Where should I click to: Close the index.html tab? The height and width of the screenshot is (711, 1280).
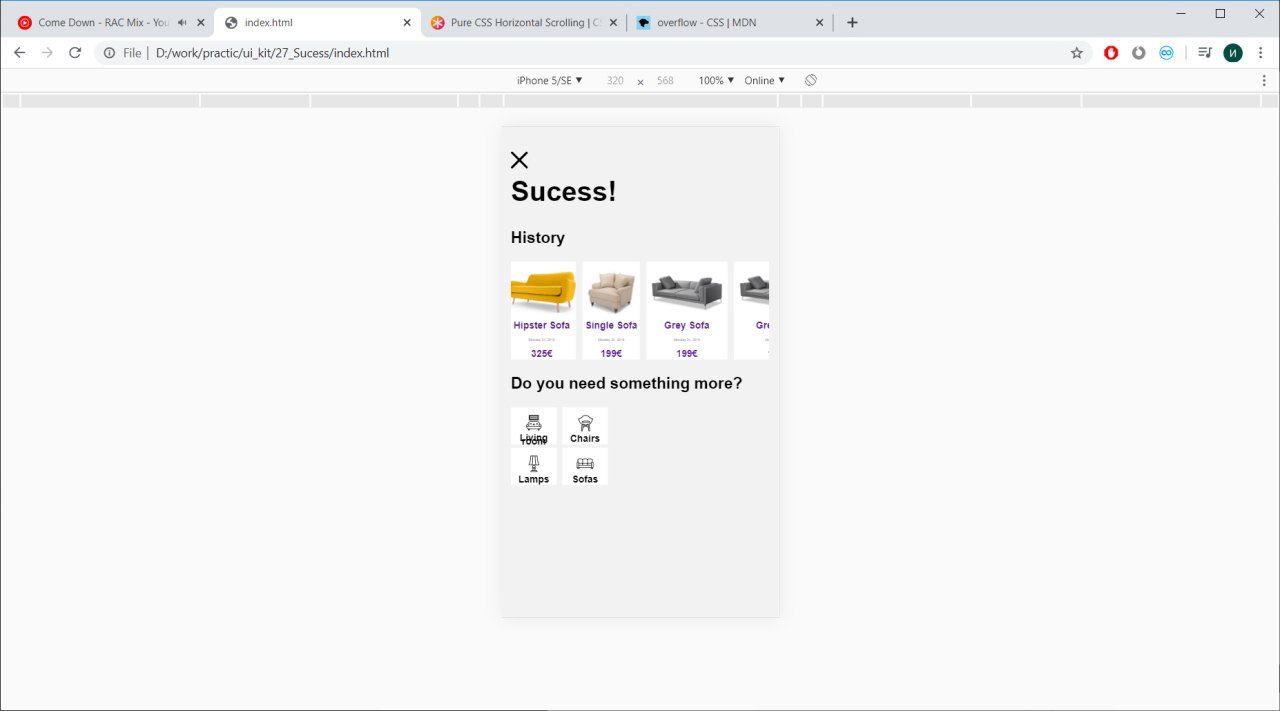click(407, 22)
